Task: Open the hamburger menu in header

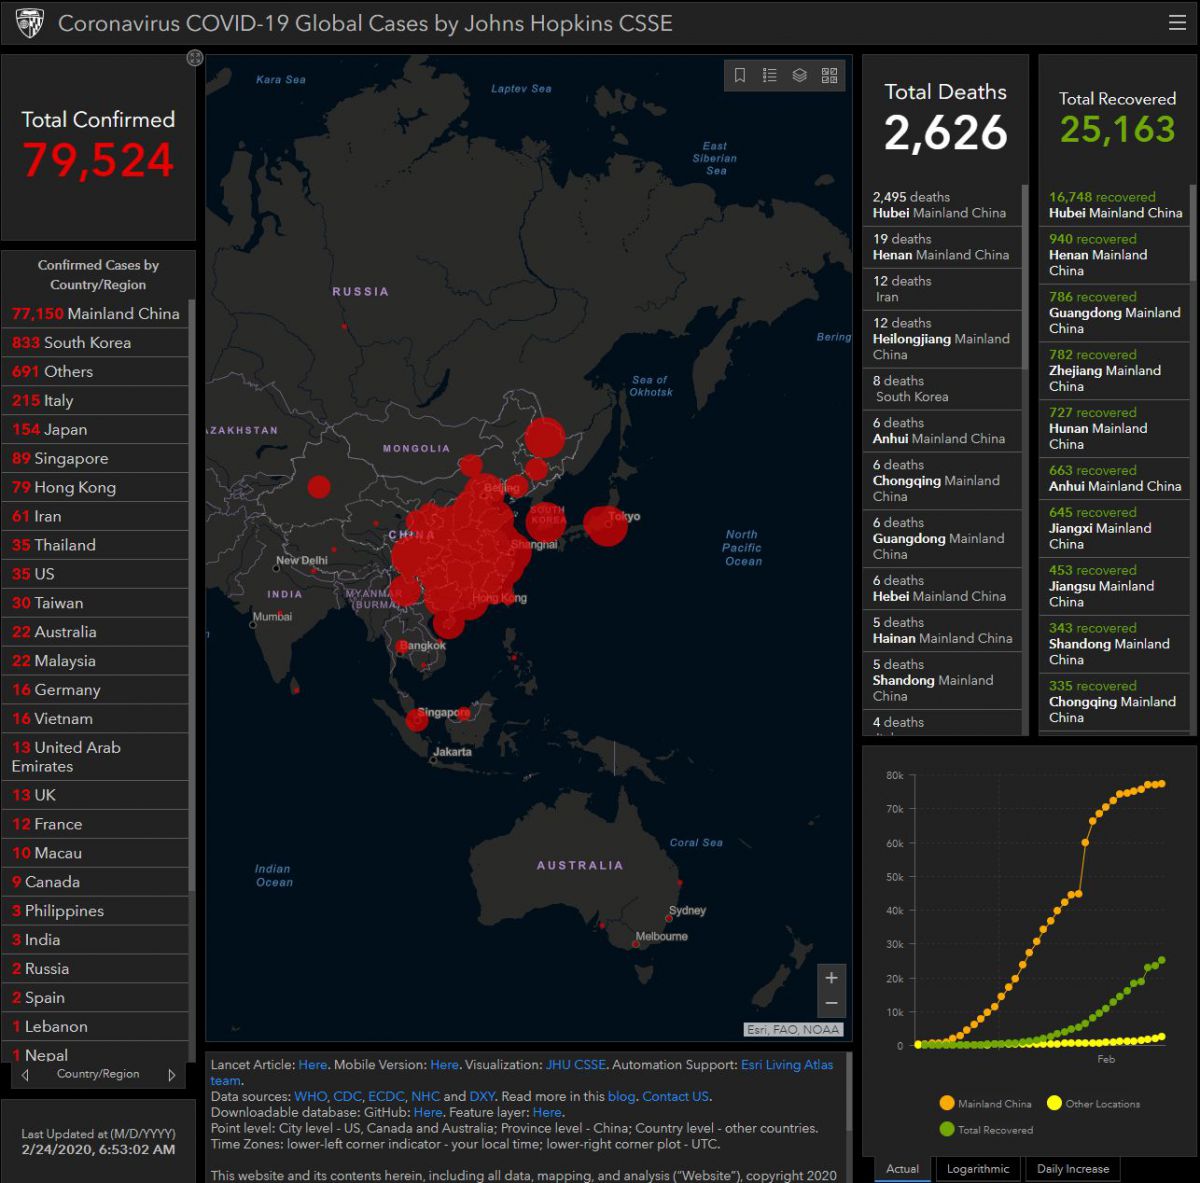Action: pyautogui.click(x=1177, y=23)
